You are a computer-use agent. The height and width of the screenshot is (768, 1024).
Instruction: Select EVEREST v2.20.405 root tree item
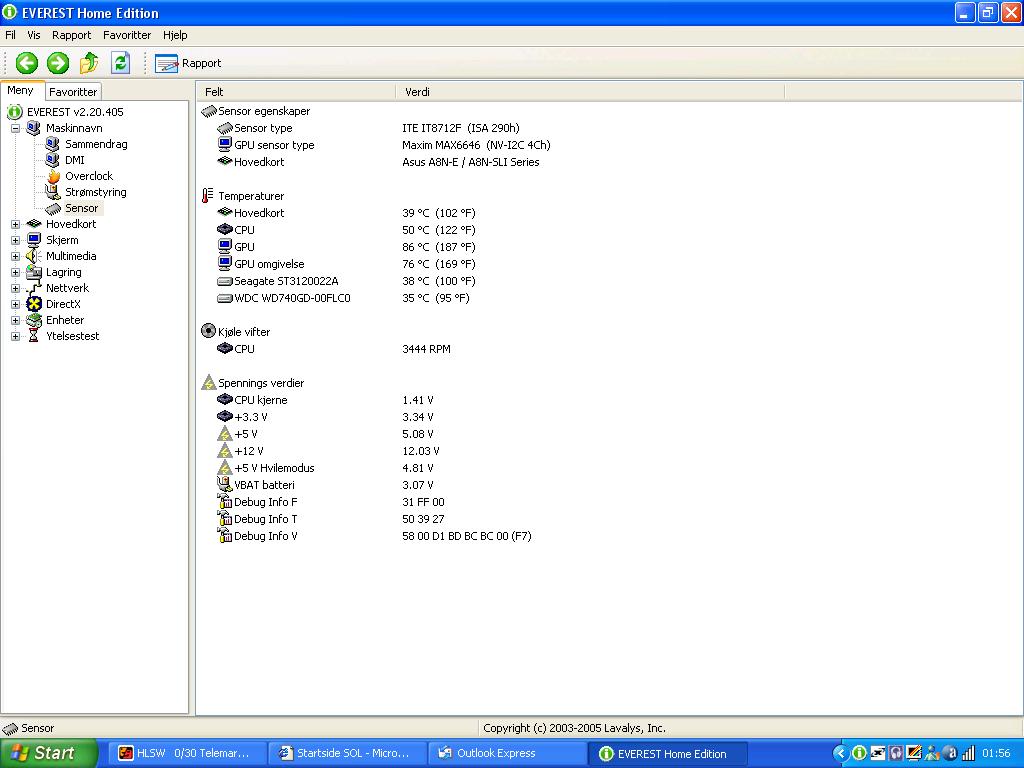[75, 112]
